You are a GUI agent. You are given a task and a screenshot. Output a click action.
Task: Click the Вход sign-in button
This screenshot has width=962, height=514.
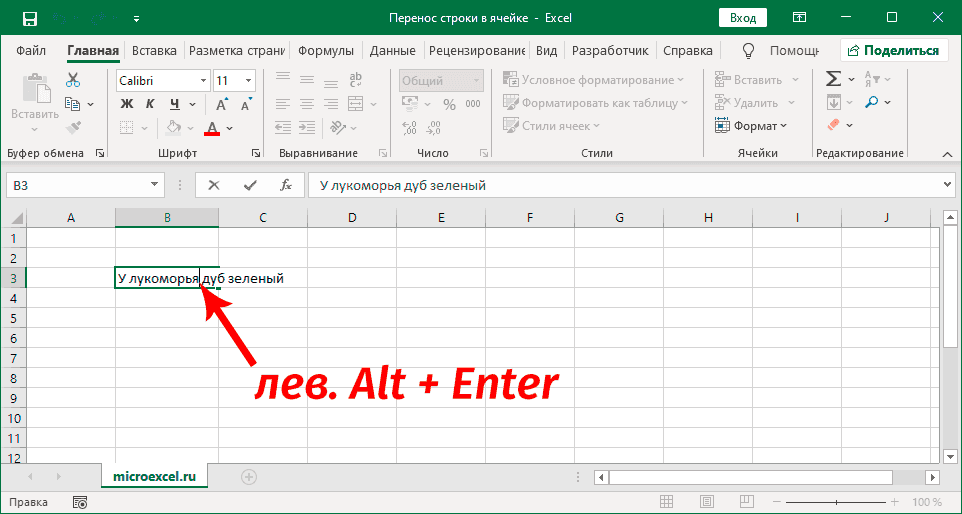[742, 18]
